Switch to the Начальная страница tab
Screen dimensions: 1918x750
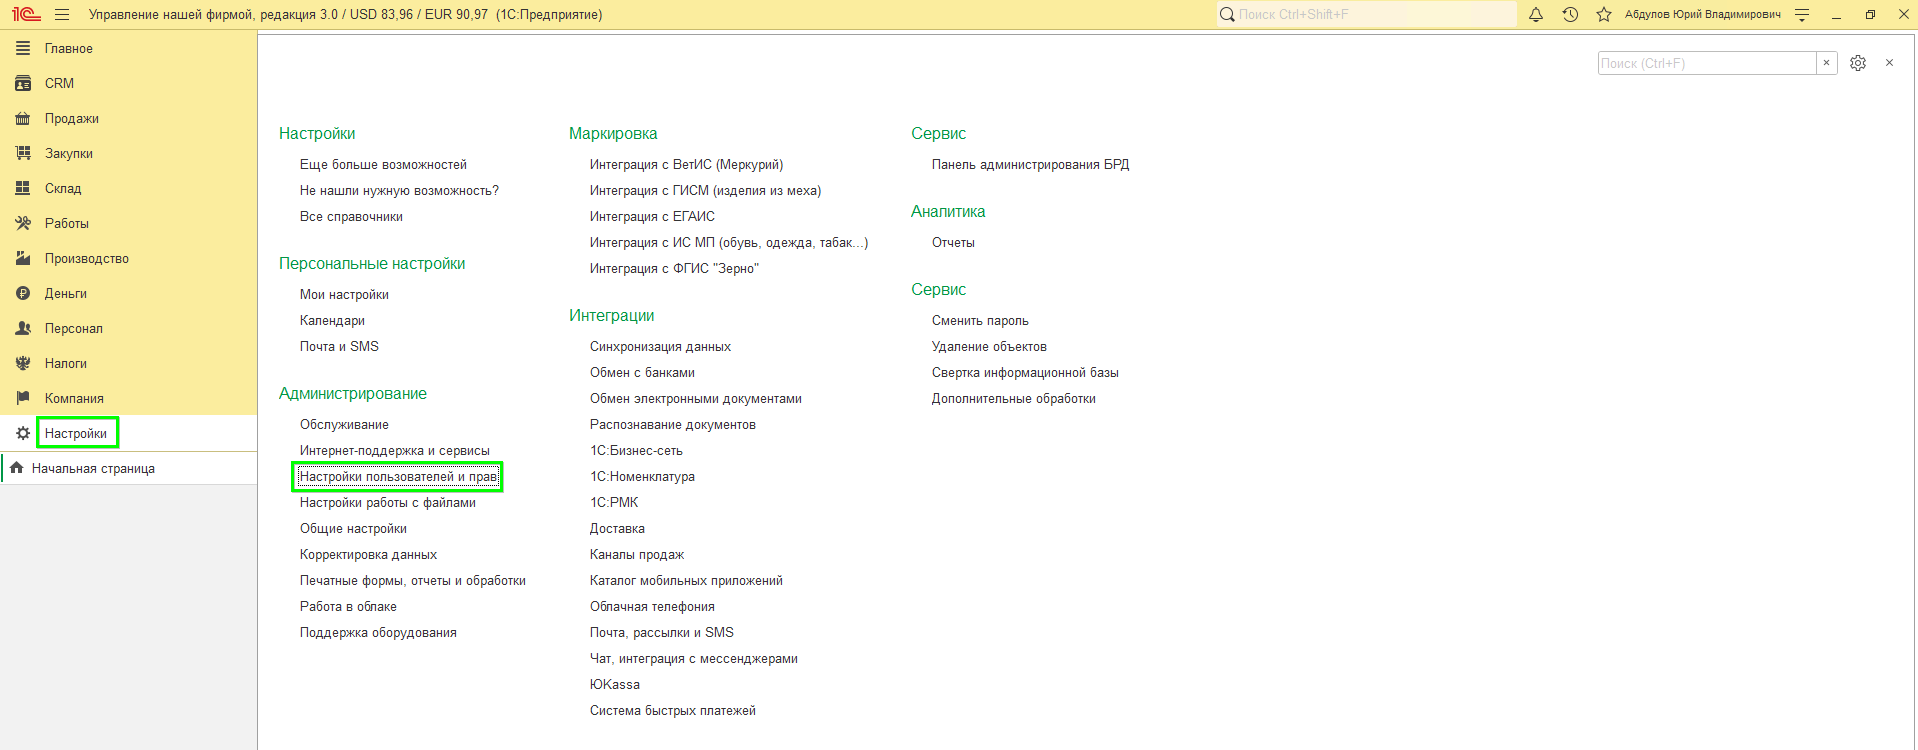pos(93,468)
